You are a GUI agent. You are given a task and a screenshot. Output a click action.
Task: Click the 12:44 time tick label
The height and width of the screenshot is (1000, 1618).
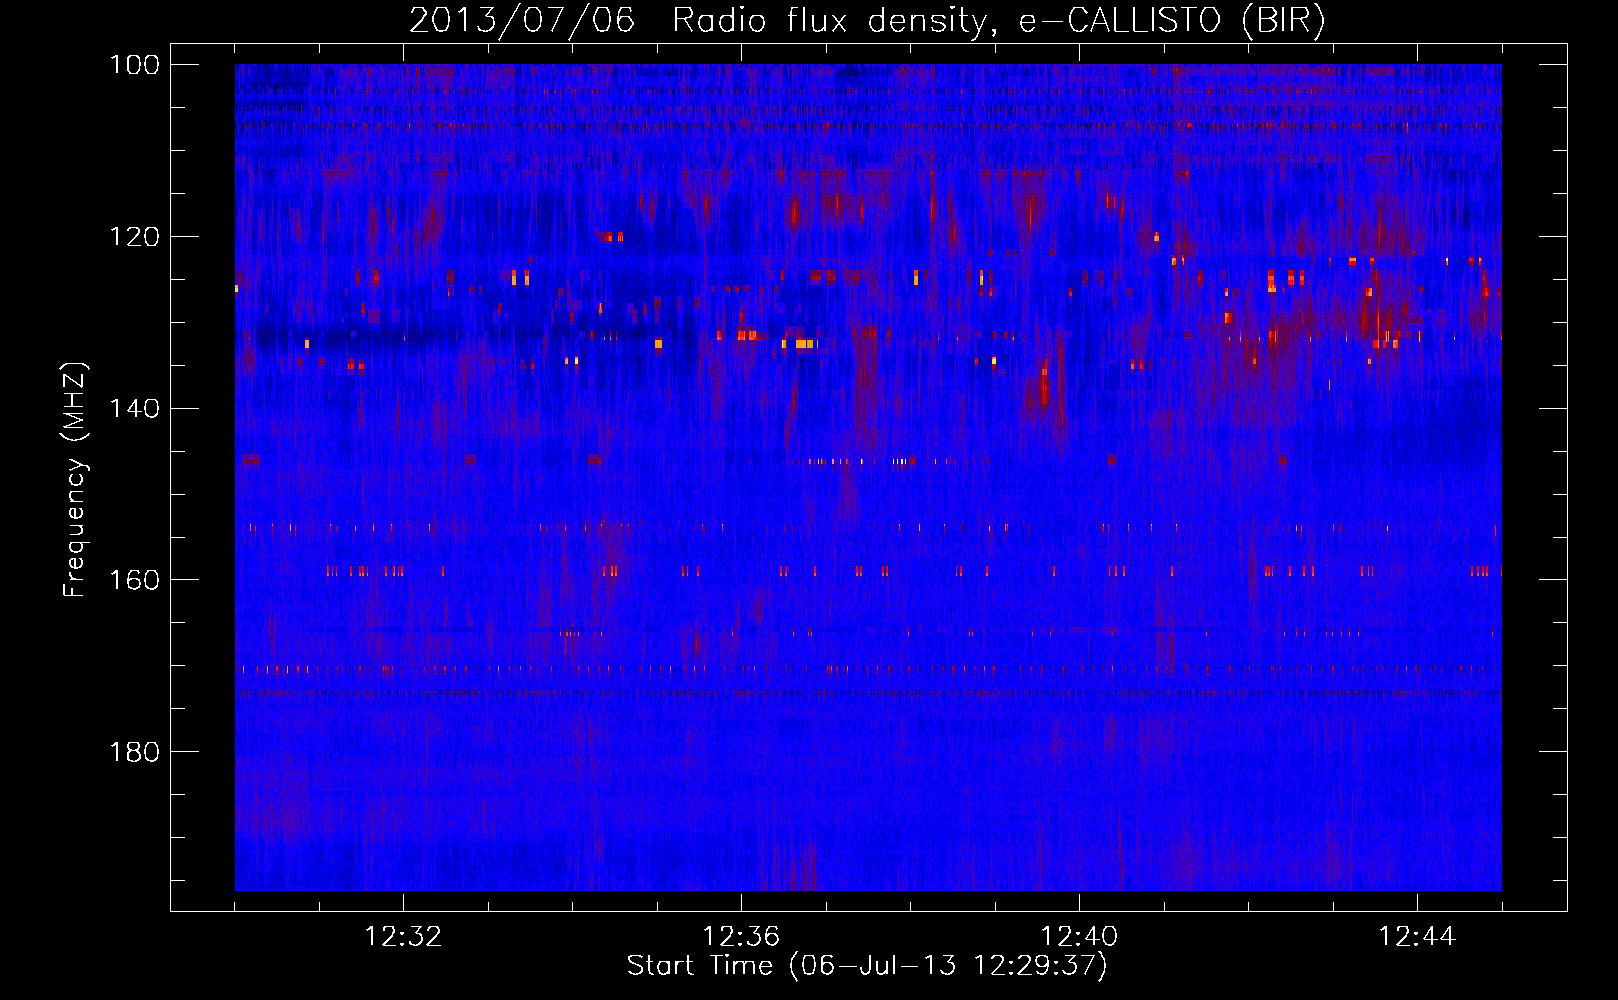click(1417, 937)
